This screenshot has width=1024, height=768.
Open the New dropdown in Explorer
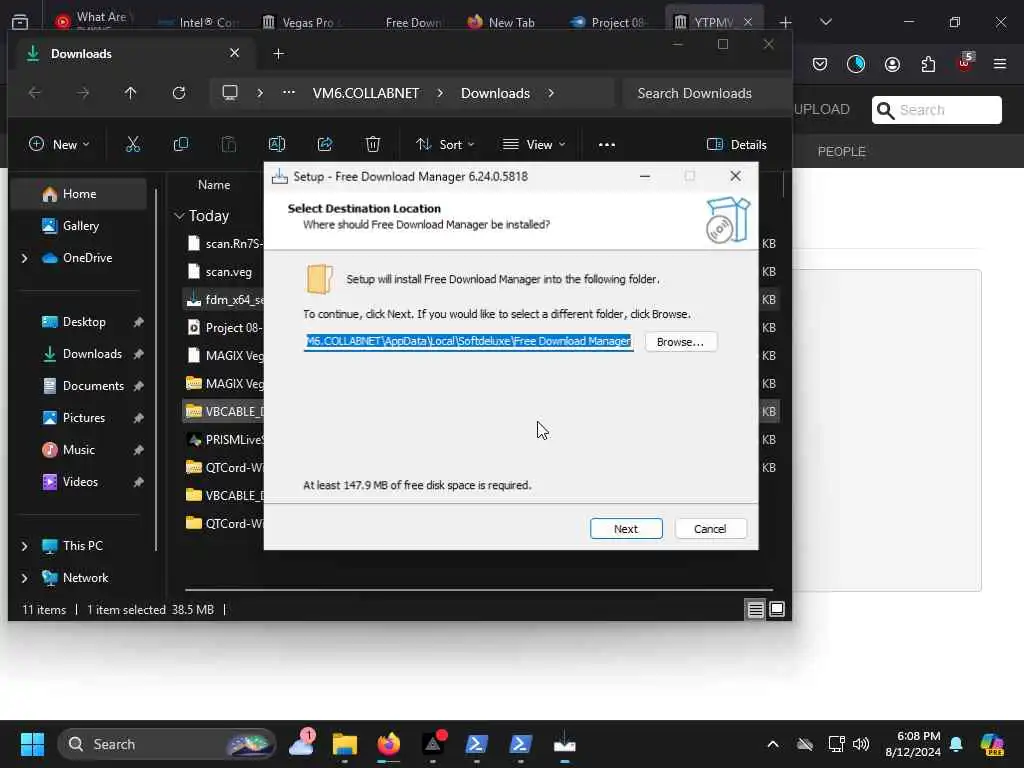click(x=59, y=144)
